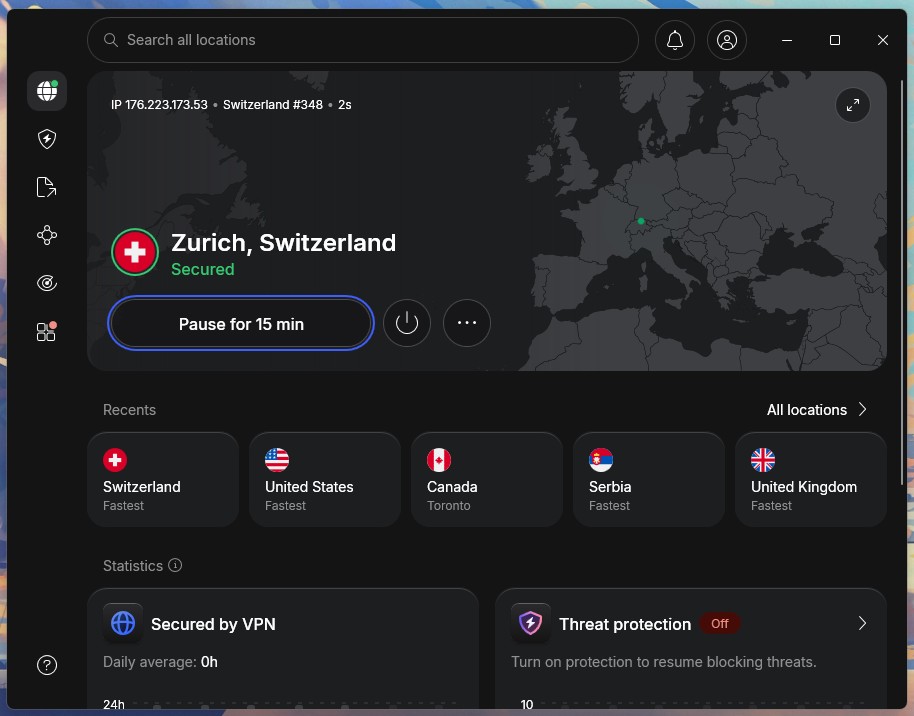Open notifications bell

[675, 40]
